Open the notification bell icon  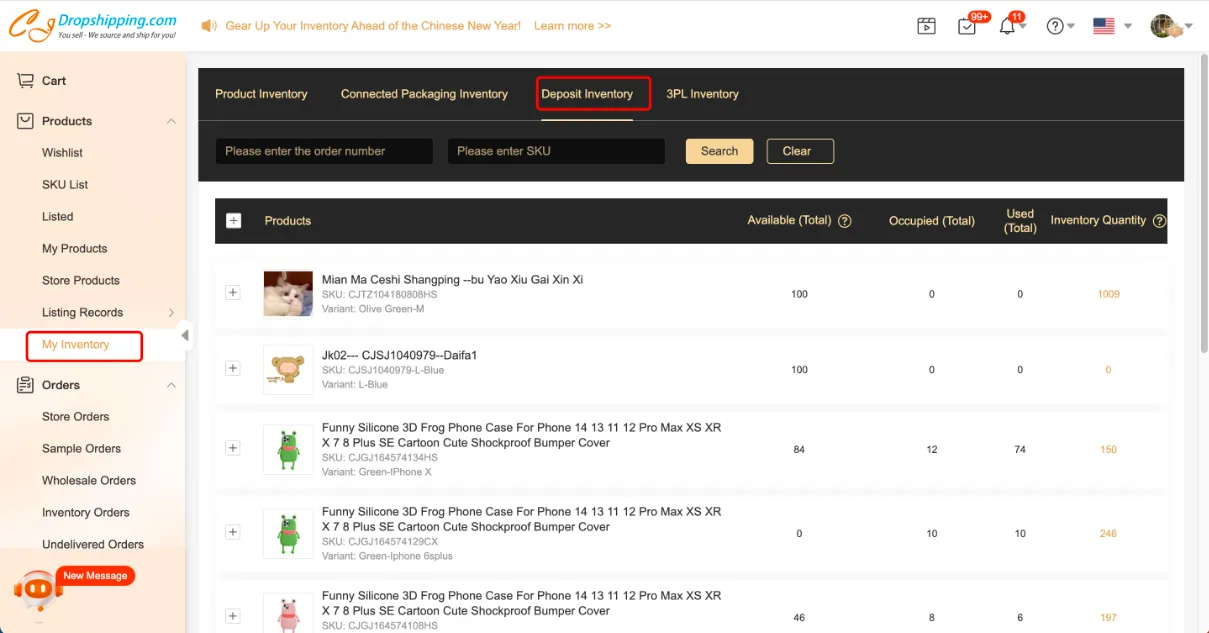pyautogui.click(x=1007, y=27)
